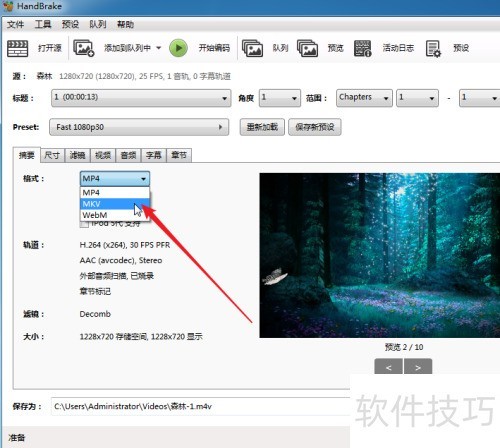Switch to the 音频 tab
Image resolution: width=500 pixels, height=448 pixels.
coord(128,155)
